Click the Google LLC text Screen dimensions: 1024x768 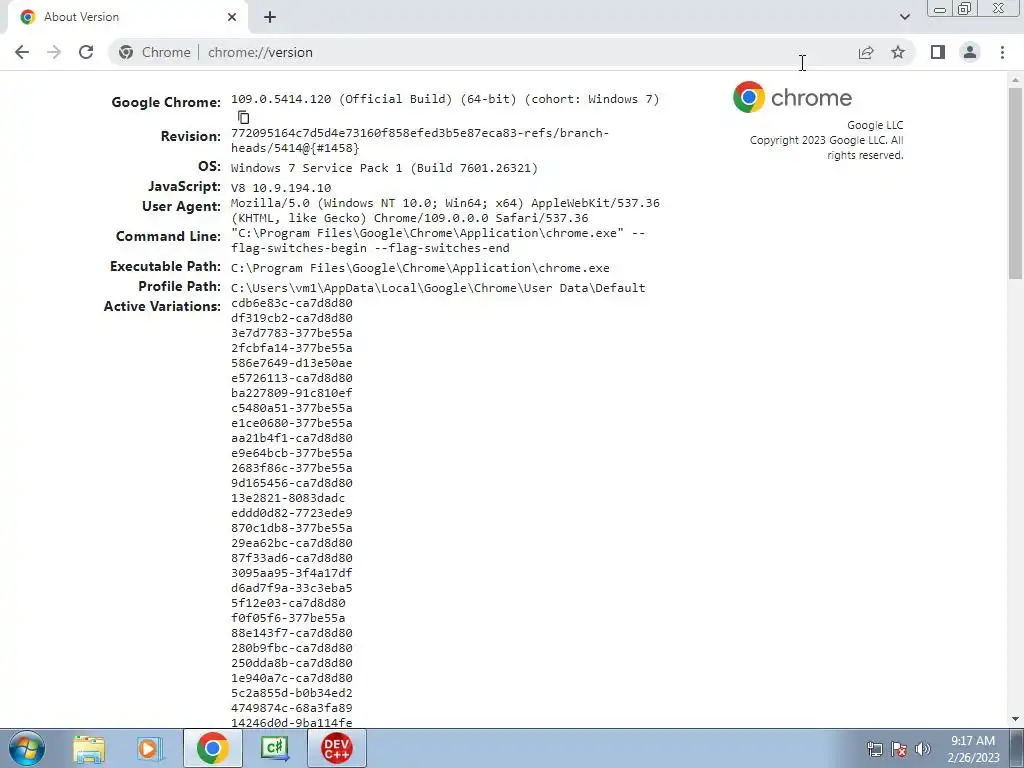coord(875,125)
